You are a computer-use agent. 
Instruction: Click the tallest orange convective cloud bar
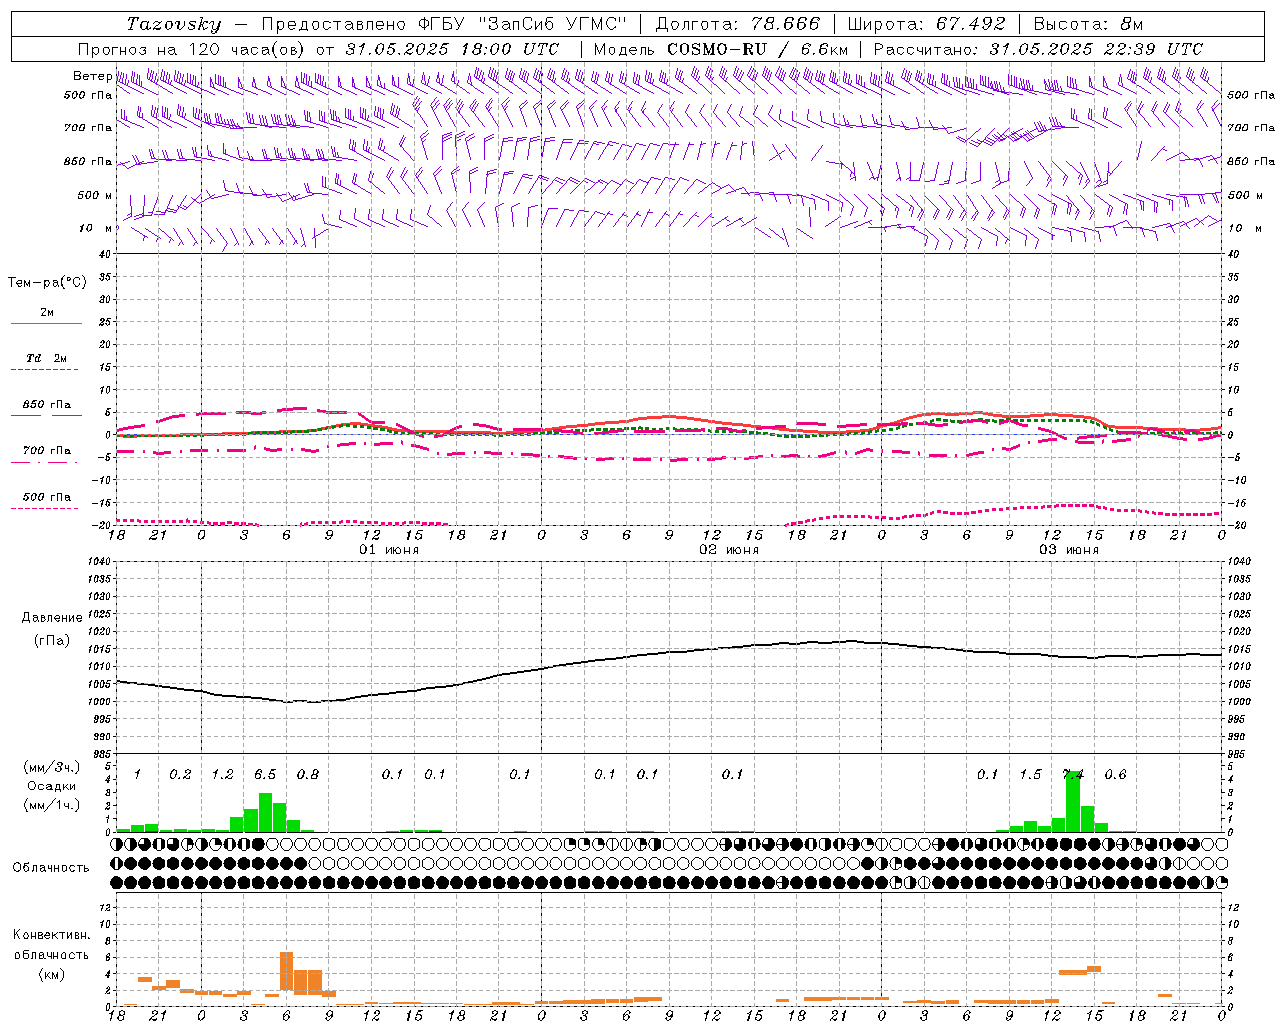tap(286, 971)
